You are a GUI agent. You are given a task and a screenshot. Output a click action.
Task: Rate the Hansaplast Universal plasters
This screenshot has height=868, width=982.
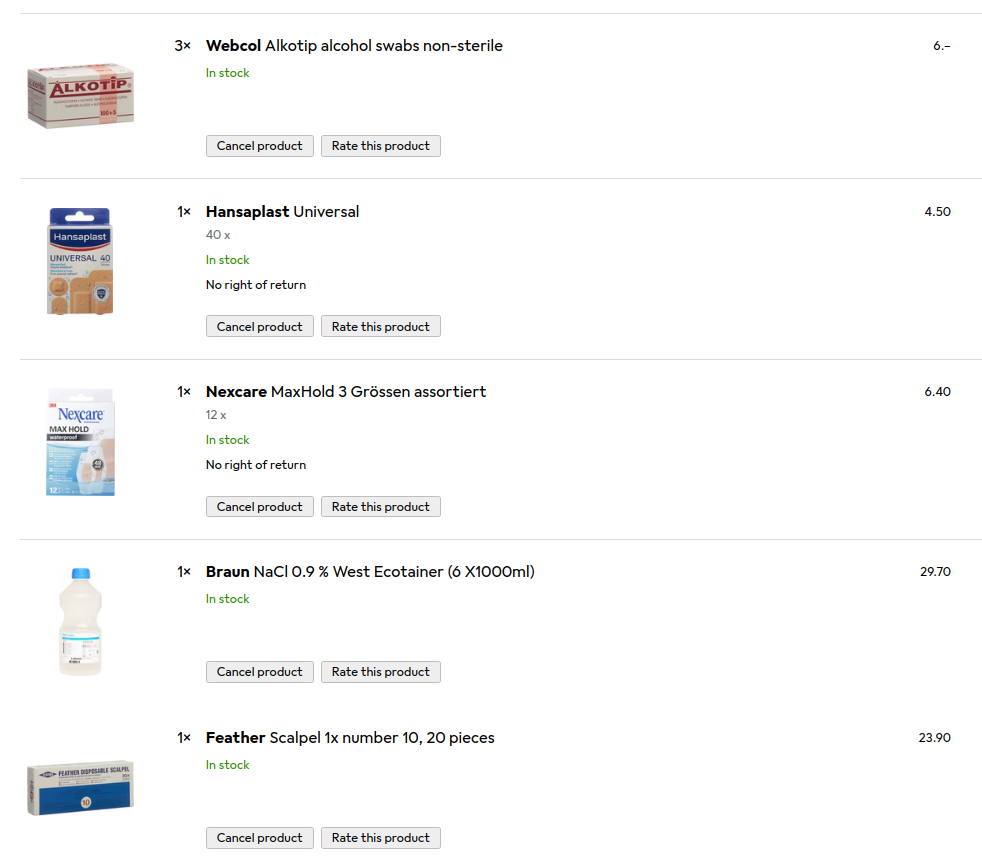click(380, 327)
